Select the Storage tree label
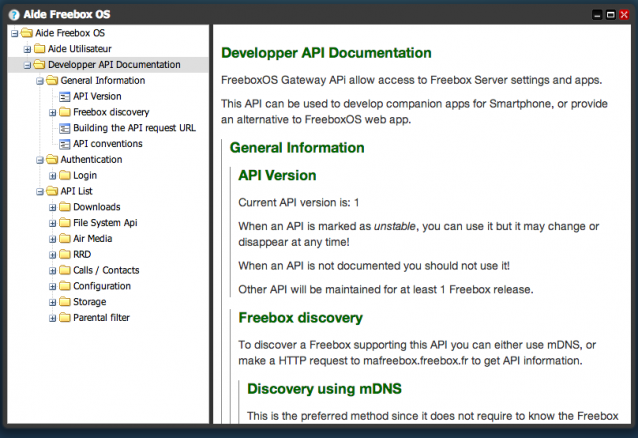The image size is (638, 438). click(x=90, y=302)
